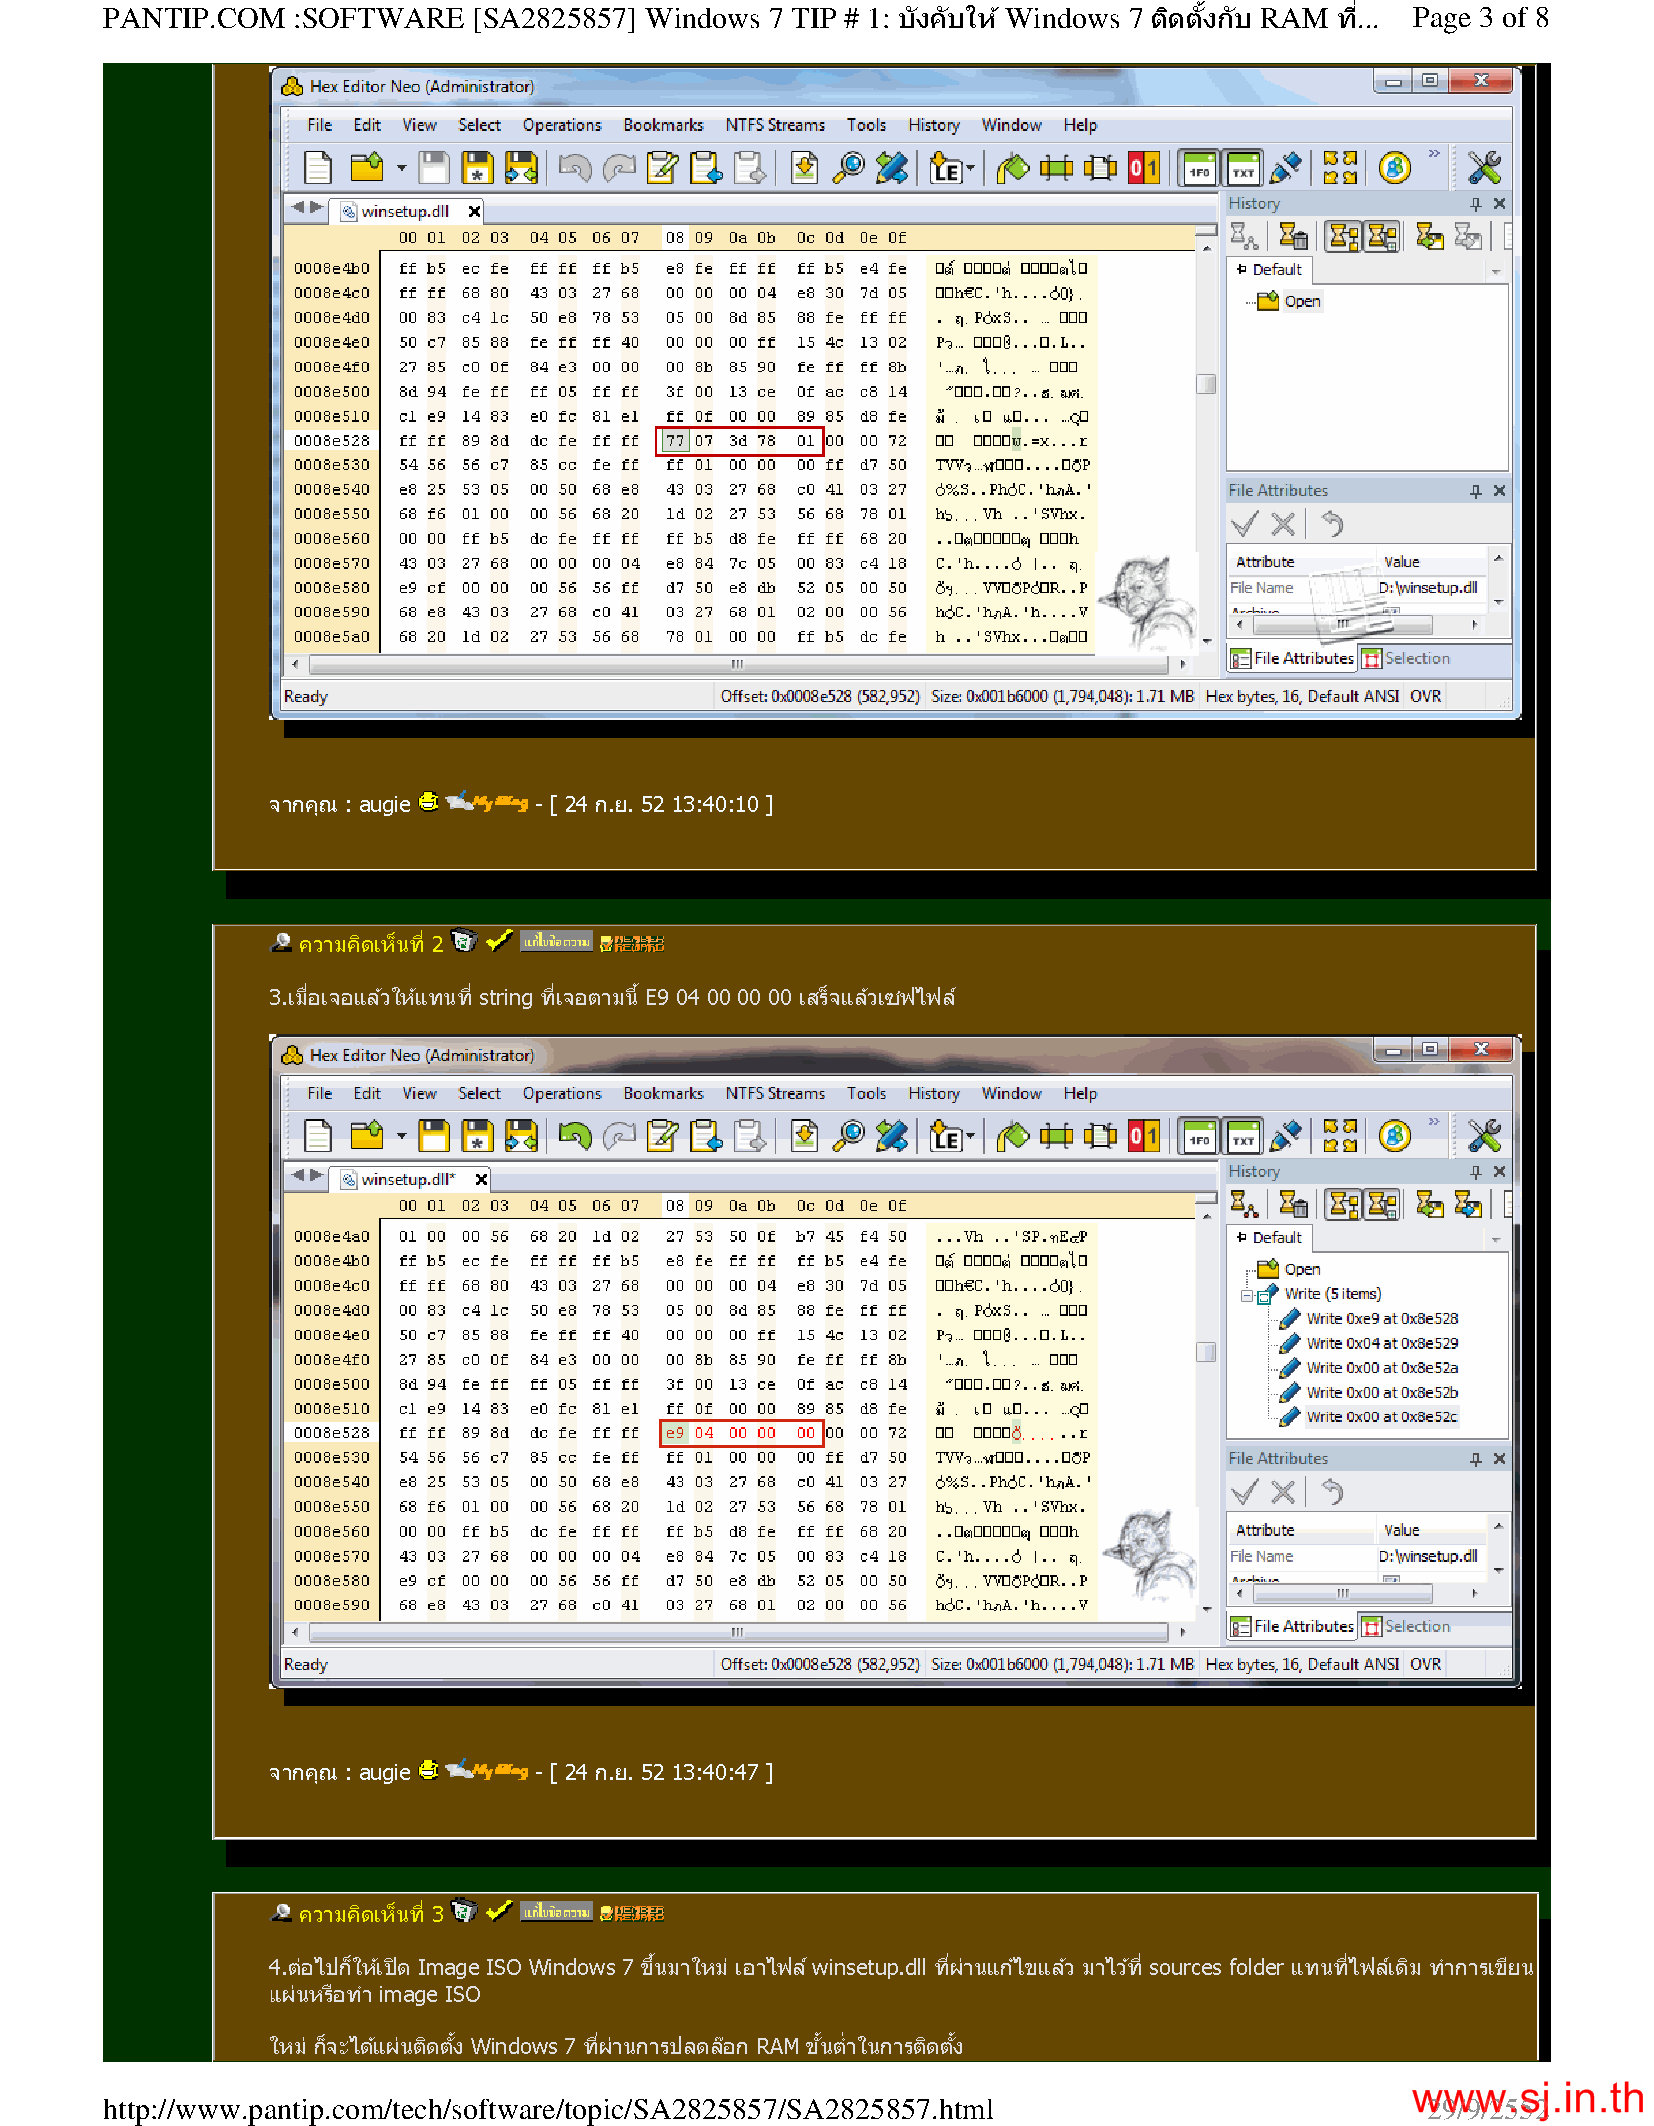Screen dimensions: 1654x2126
Task: Click red 01 icon in upper Hex Editor toolbar
Action: [1143, 167]
